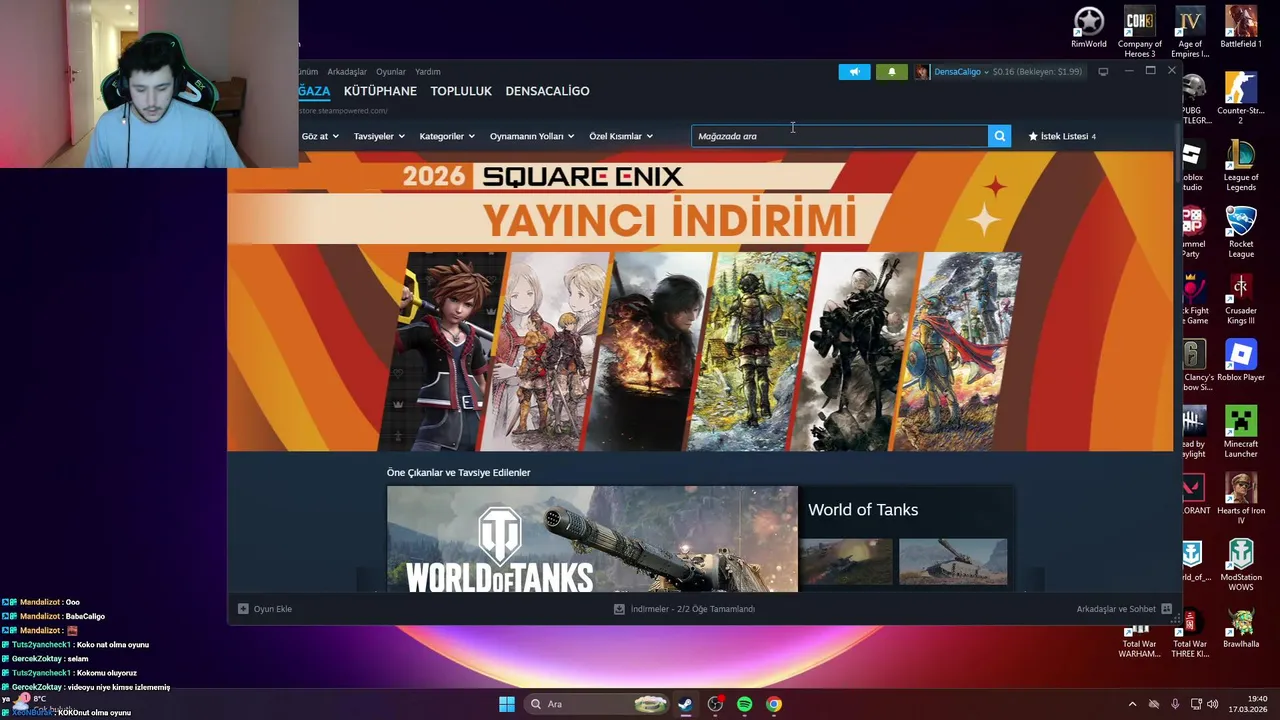Click the microphone icon in system tray

1175,704
